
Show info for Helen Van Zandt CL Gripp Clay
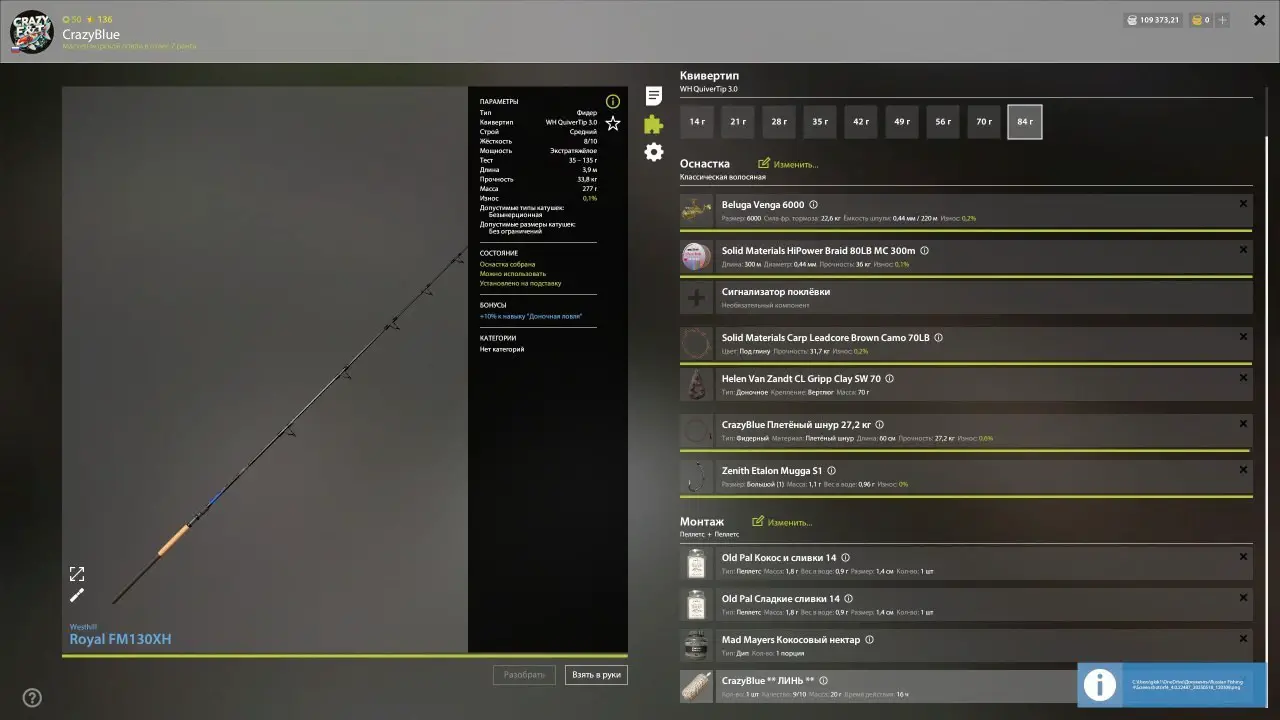point(889,379)
